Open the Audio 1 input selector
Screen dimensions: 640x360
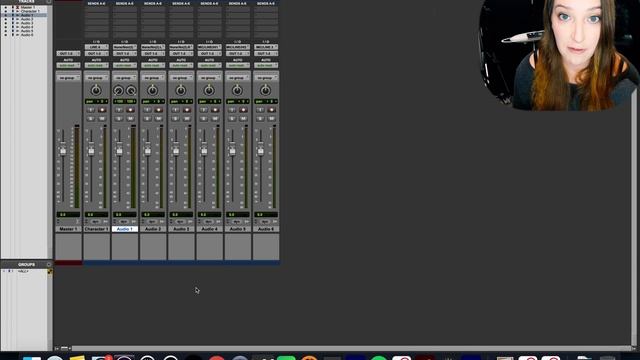click(124, 47)
